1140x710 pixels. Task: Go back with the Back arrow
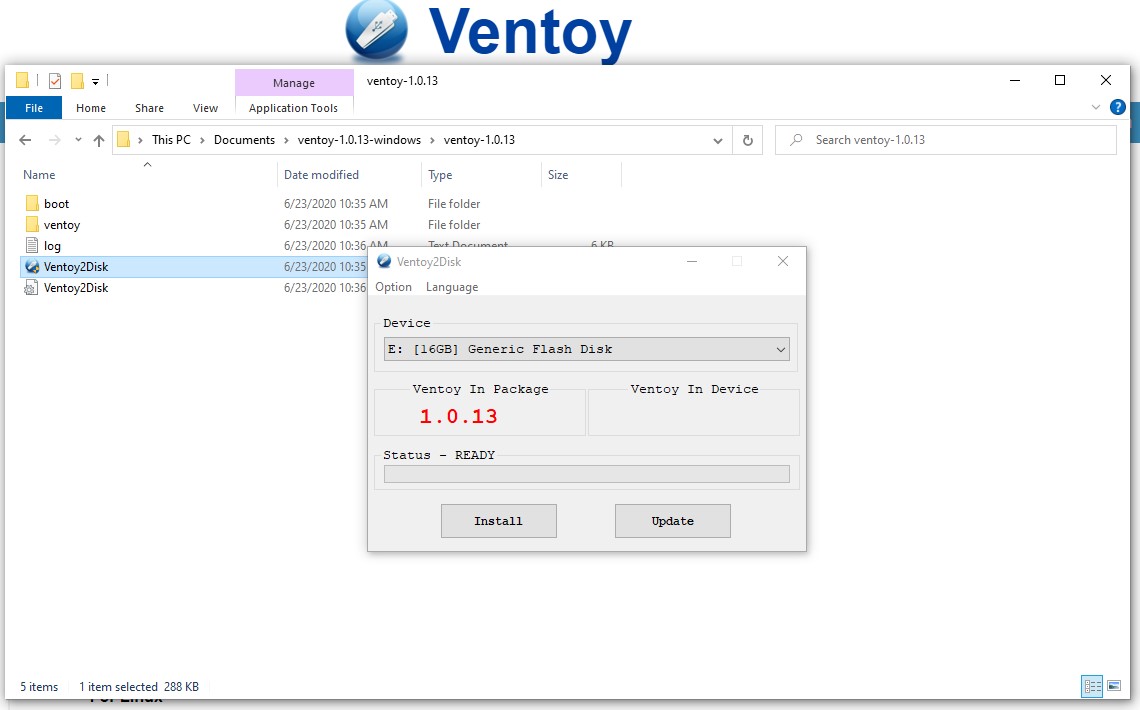point(25,140)
